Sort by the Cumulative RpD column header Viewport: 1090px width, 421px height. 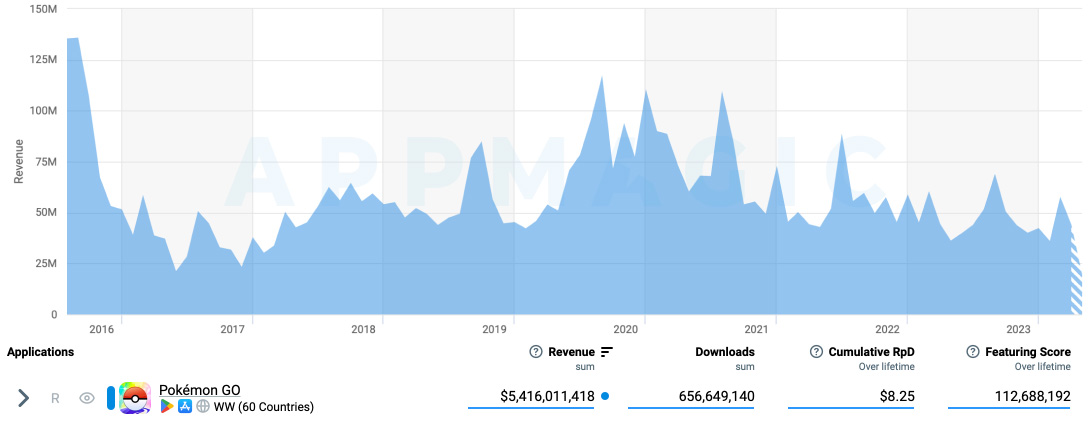coord(872,352)
